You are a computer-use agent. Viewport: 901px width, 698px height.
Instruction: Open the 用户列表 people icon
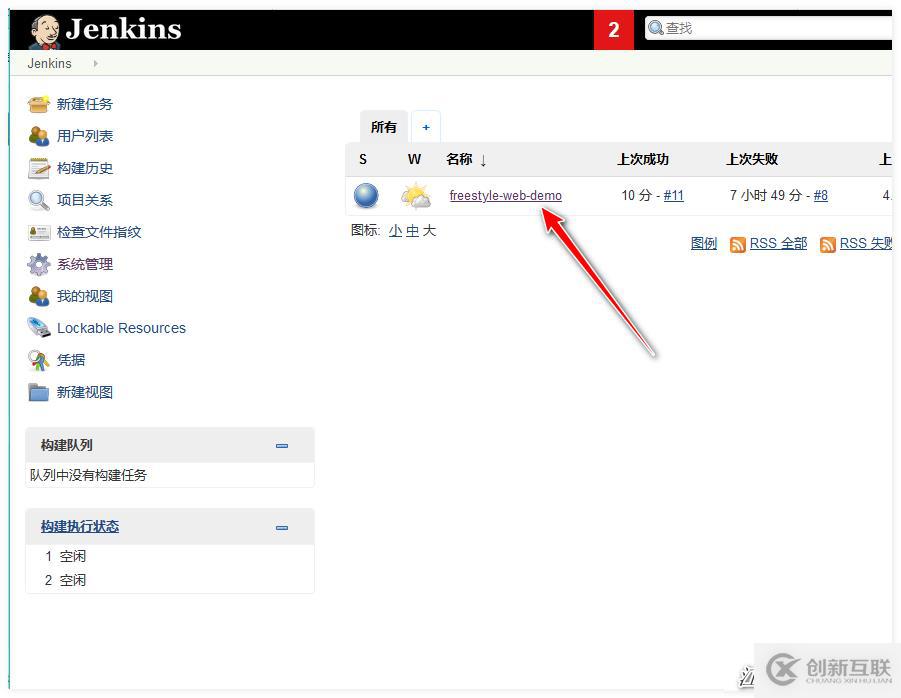38,136
